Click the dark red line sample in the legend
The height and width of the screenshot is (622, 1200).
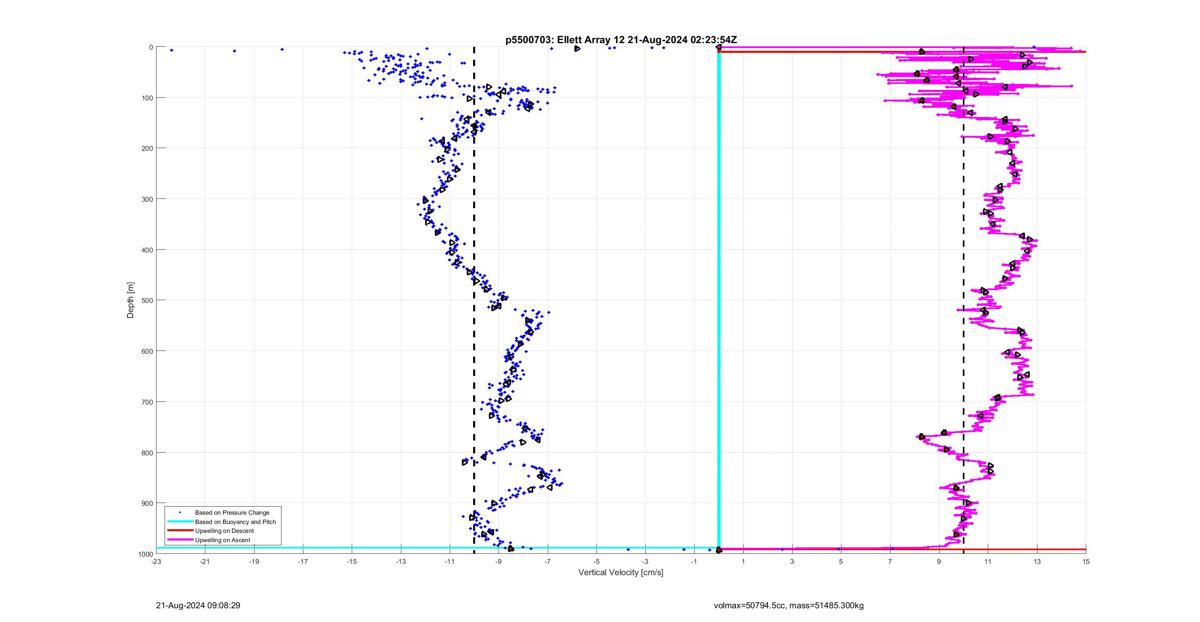pos(180,531)
